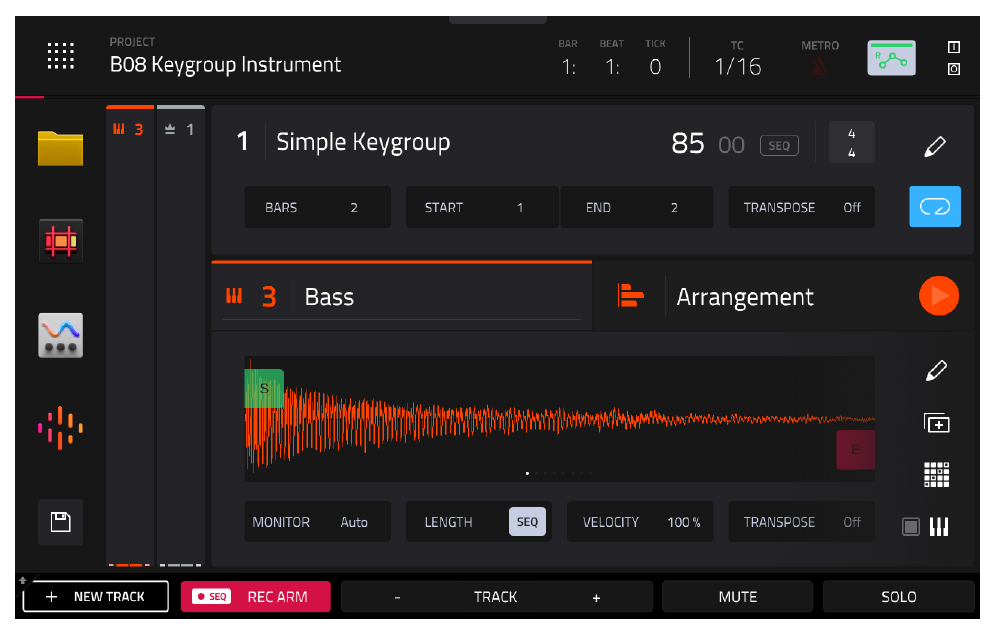Click the TICK position value

[x=655, y=66]
